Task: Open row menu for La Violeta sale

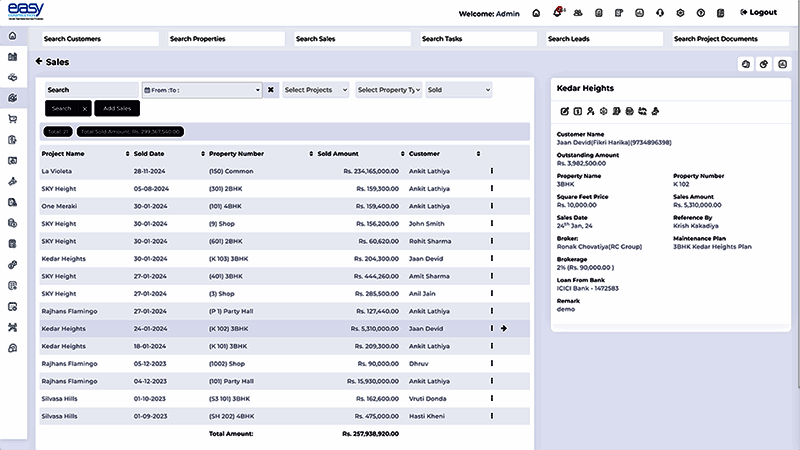Action: [x=492, y=171]
